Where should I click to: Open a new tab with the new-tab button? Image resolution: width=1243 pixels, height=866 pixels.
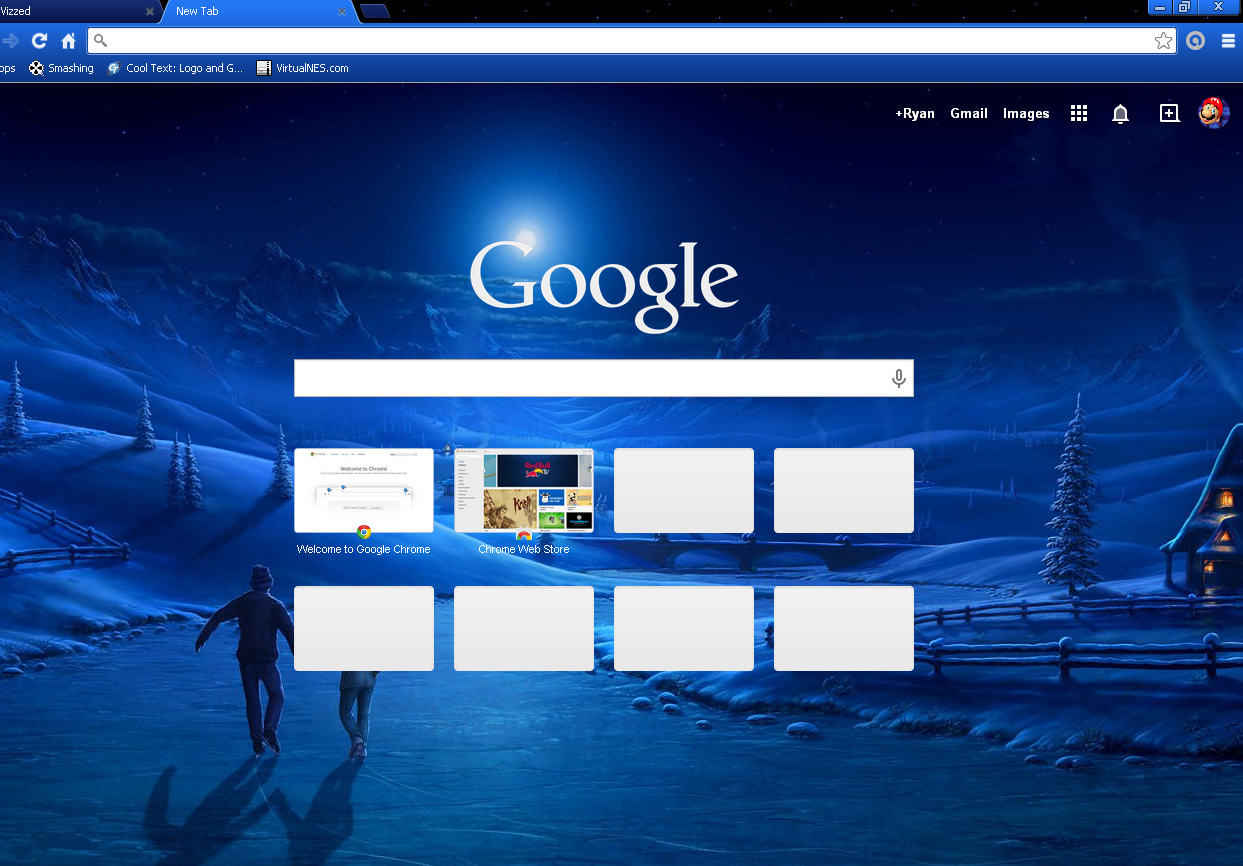(375, 12)
